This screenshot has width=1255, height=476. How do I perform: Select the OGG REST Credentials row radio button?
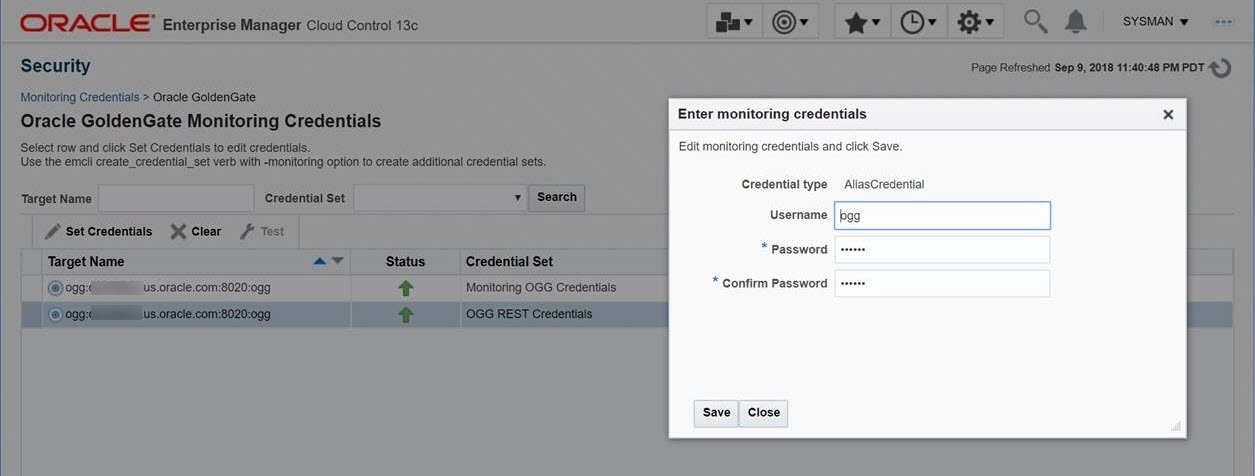55,315
